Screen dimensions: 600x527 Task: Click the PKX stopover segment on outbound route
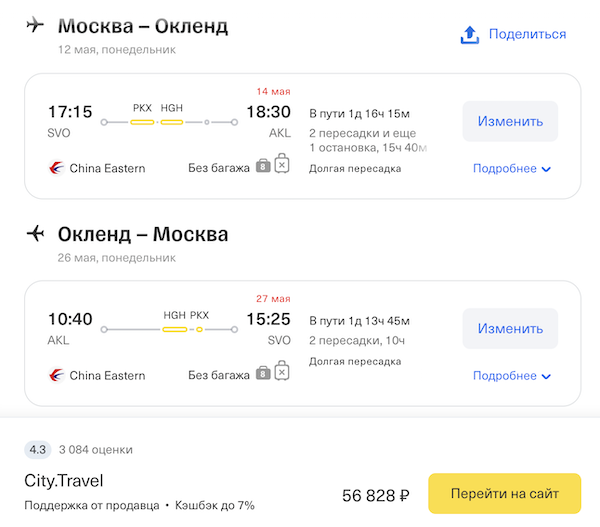point(142,122)
